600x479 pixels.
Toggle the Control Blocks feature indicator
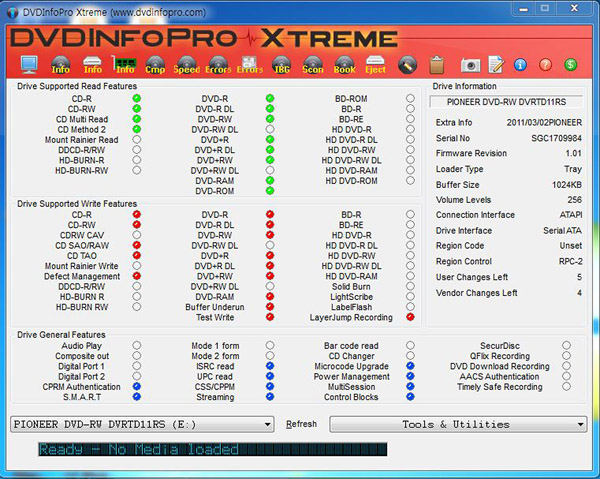pyautogui.click(x=410, y=397)
